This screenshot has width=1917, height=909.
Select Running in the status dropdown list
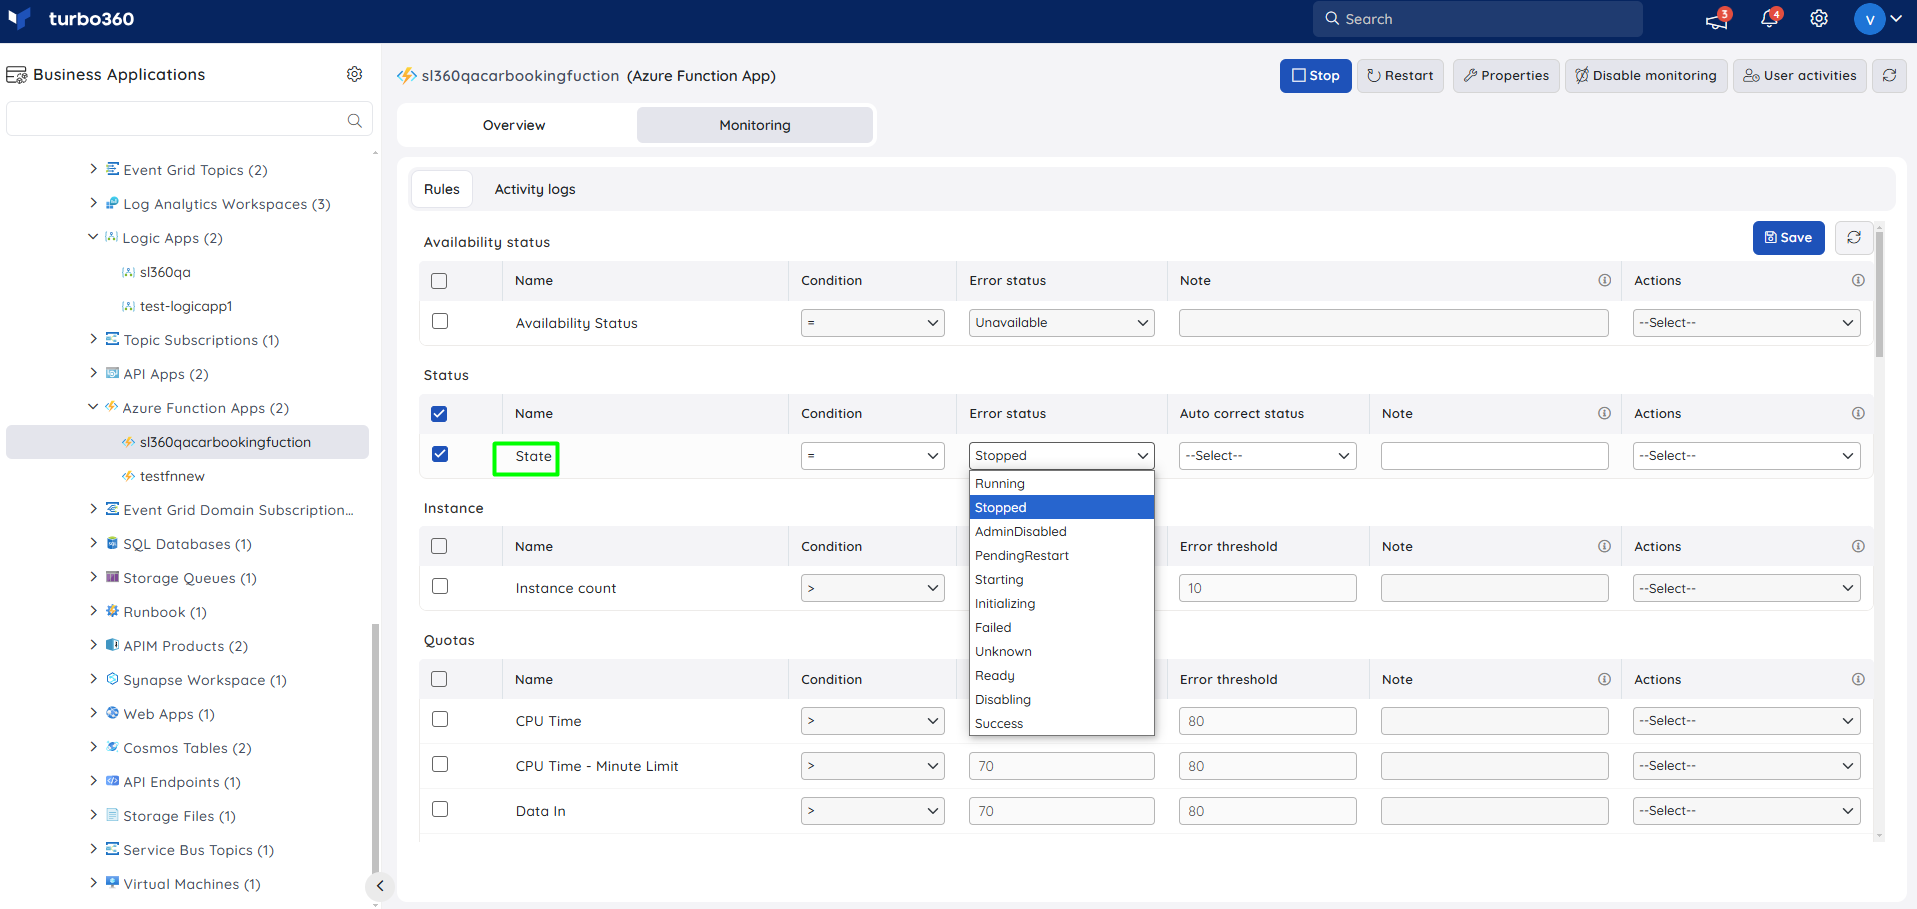[x=1062, y=484]
